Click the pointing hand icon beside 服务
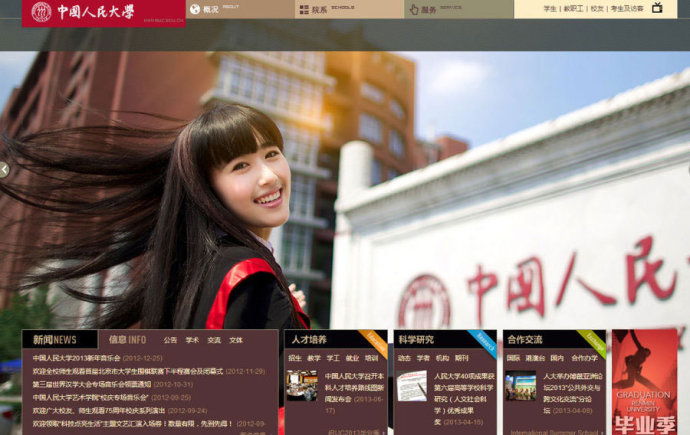Image resolution: width=690 pixels, height=435 pixels. coord(414,10)
